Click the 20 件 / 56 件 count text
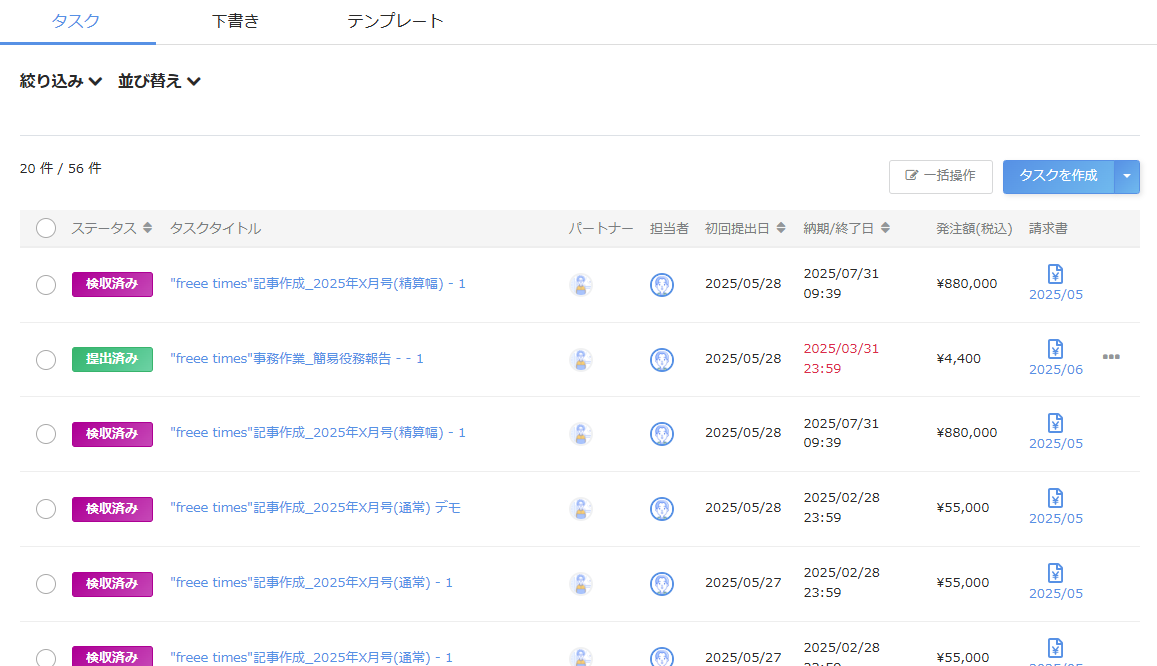1157x666 pixels. click(x=61, y=168)
